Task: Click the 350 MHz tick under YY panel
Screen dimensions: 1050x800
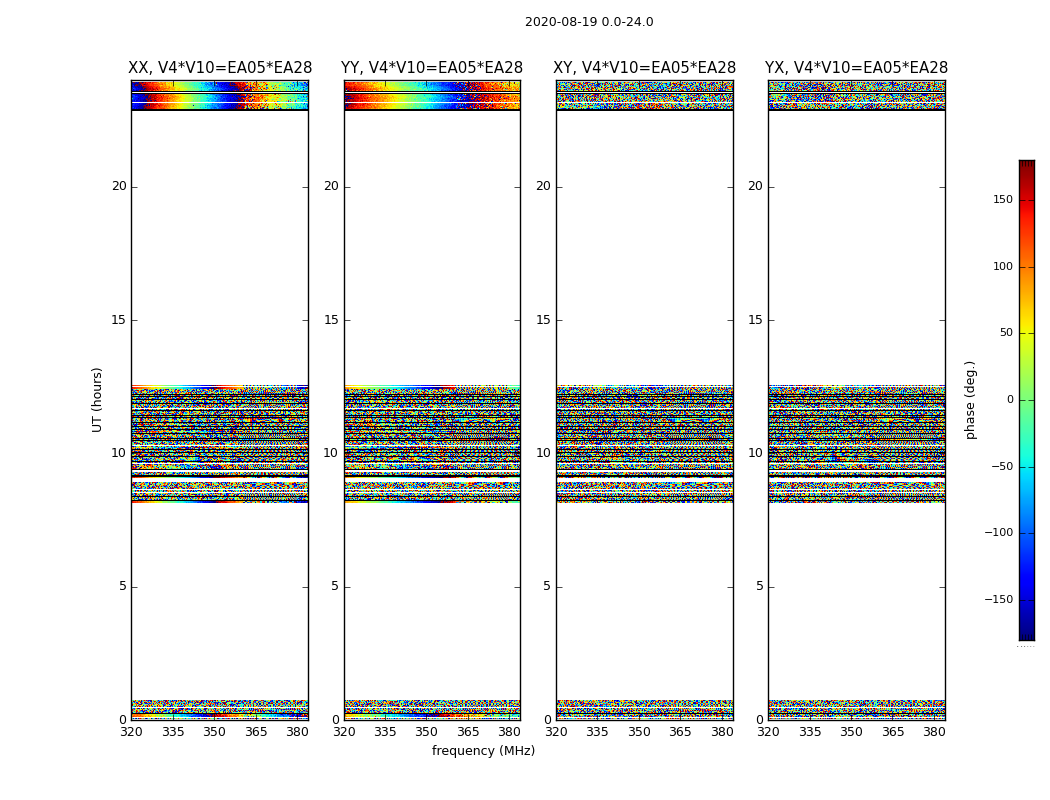Action: (x=427, y=732)
